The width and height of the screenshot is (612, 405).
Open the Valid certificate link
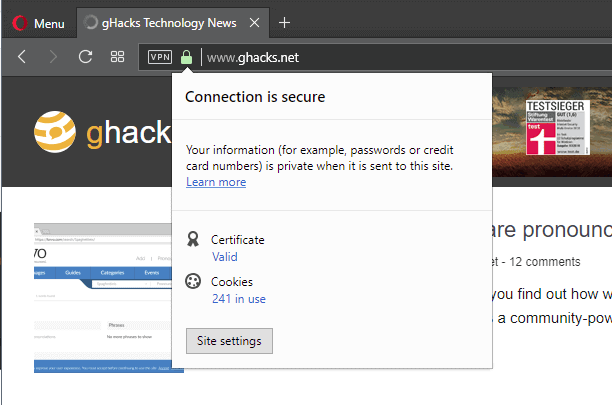coord(224,257)
